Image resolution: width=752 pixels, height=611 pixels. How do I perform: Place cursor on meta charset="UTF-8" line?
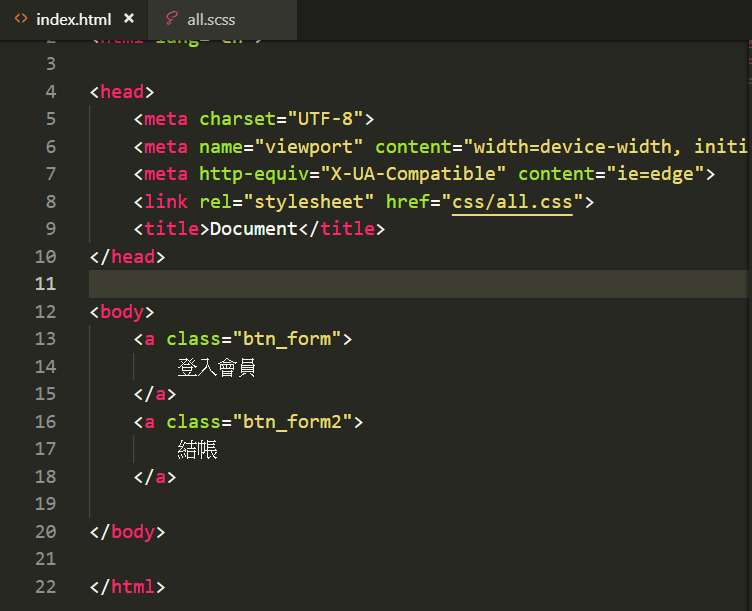point(254,119)
